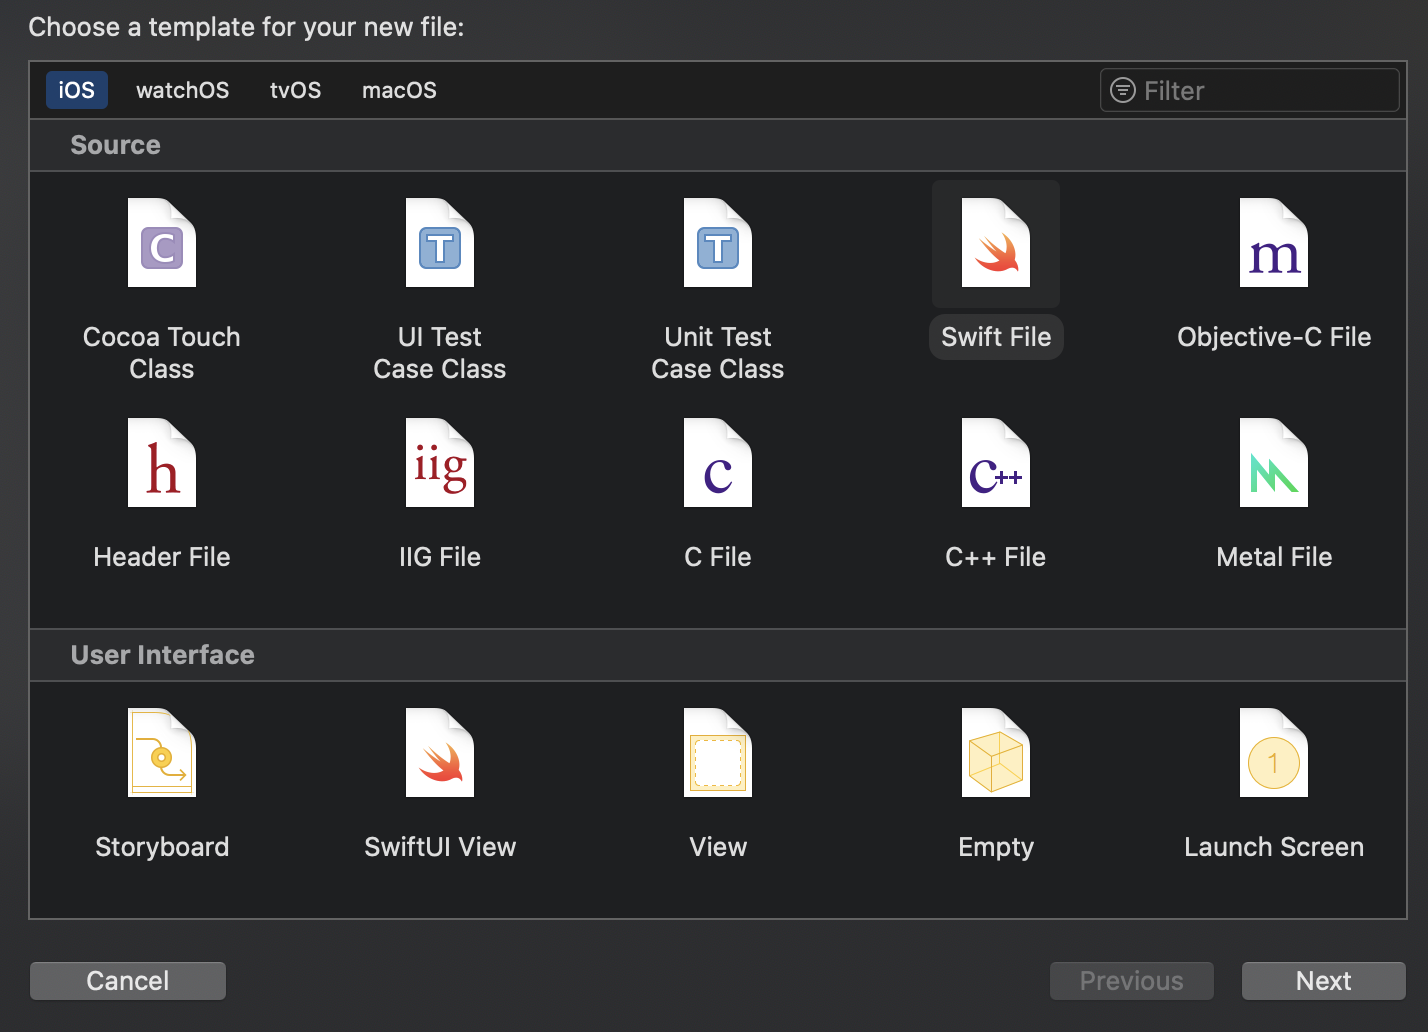Screen dimensions: 1428x1032
Task: Select the C++ File template icon
Action: [996, 463]
